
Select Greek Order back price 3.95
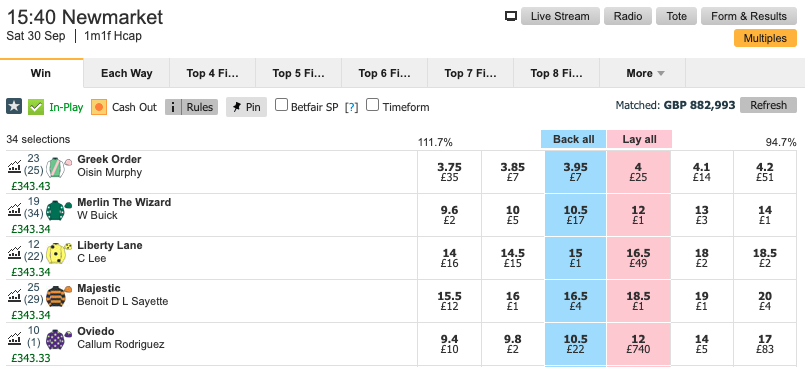pos(575,172)
